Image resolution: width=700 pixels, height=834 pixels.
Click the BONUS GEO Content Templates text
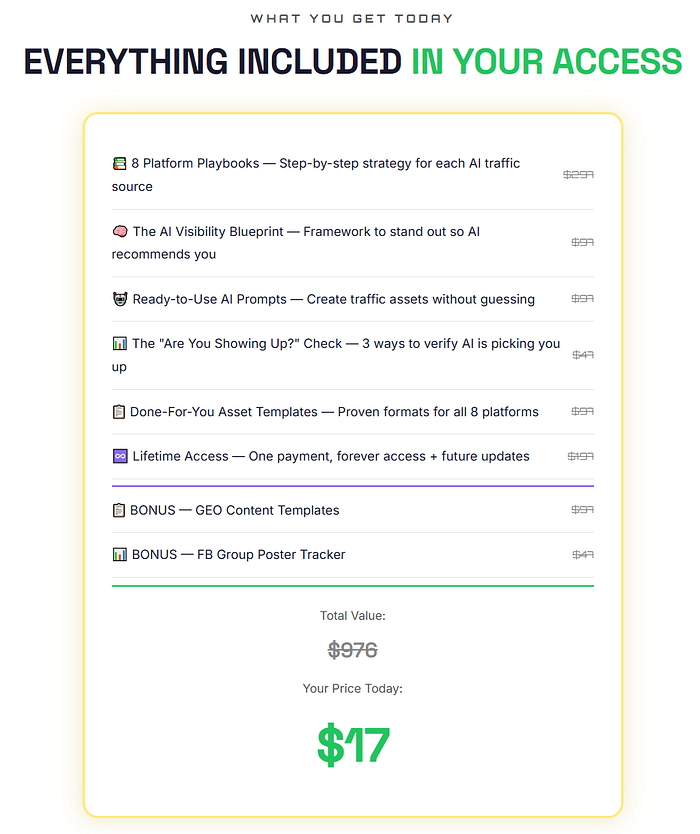pos(235,510)
